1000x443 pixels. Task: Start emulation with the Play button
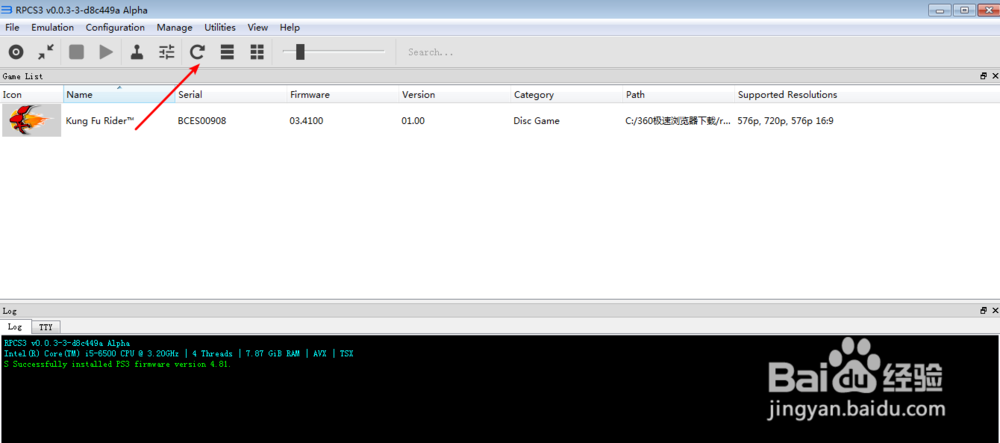click(x=107, y=52)
